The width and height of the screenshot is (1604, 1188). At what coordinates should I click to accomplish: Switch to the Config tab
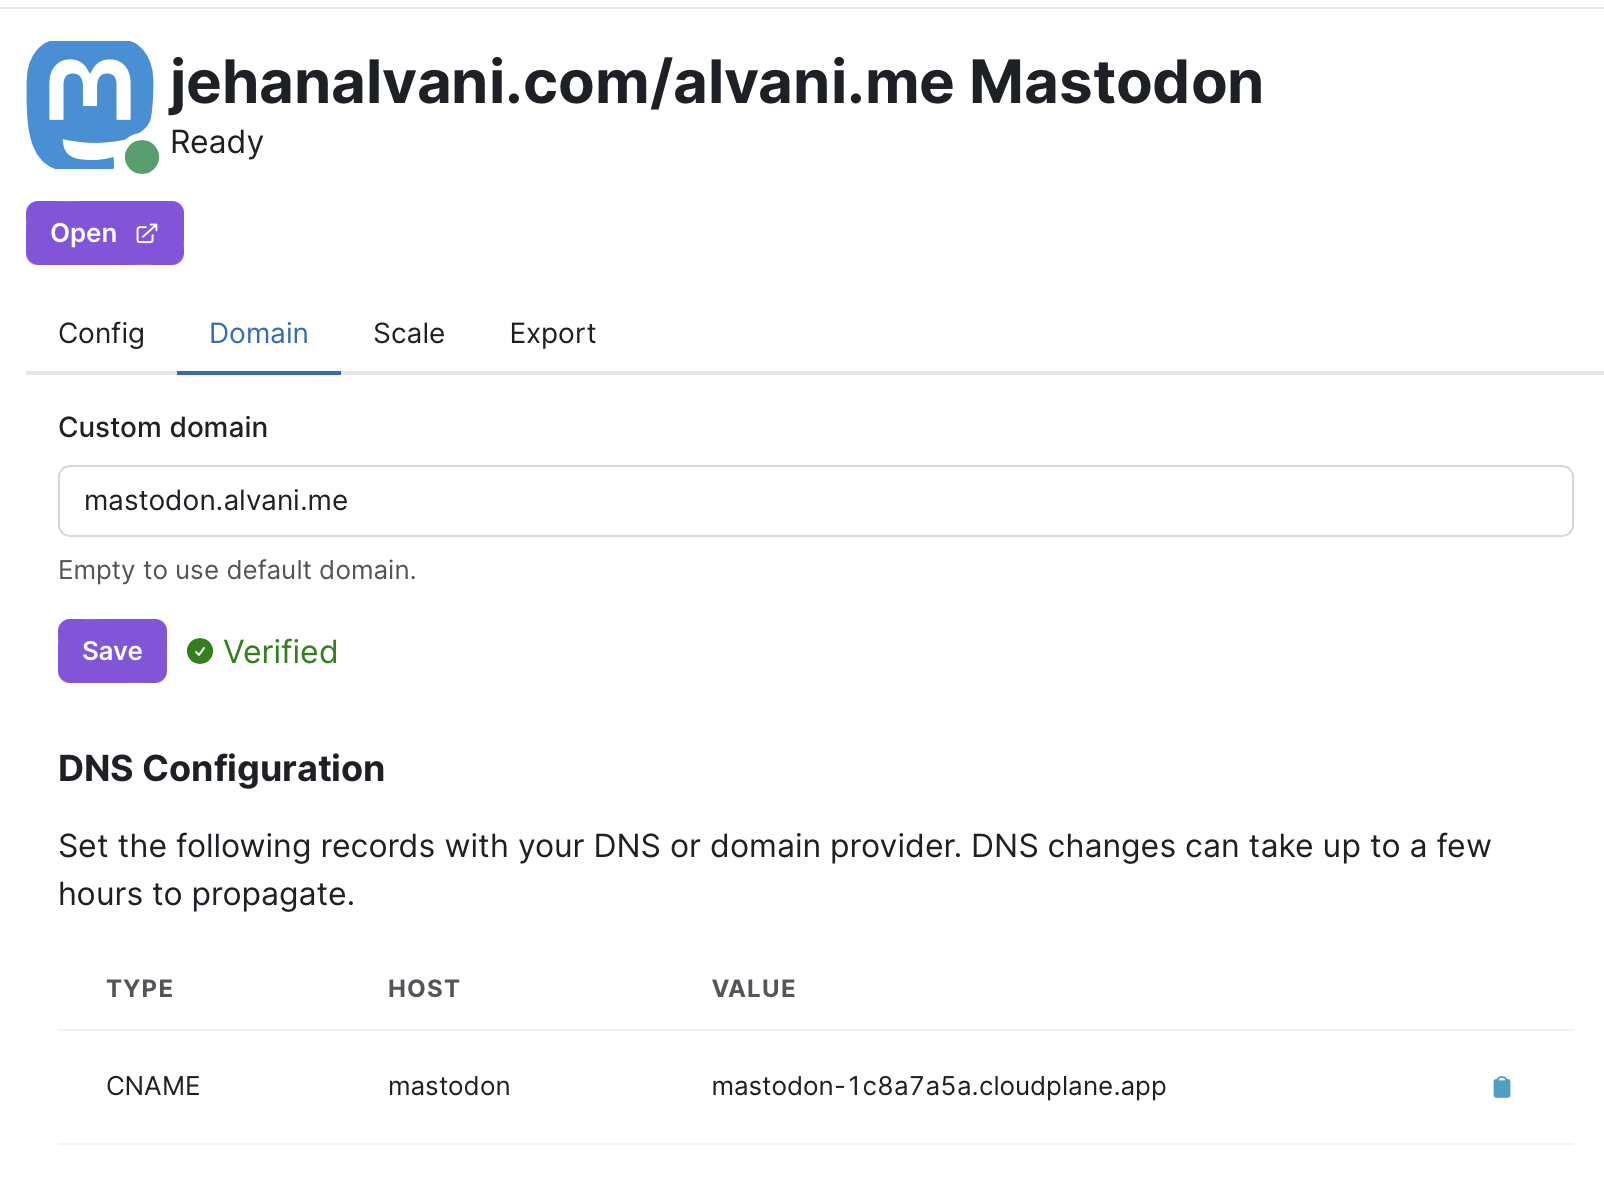tap(101, 333)
